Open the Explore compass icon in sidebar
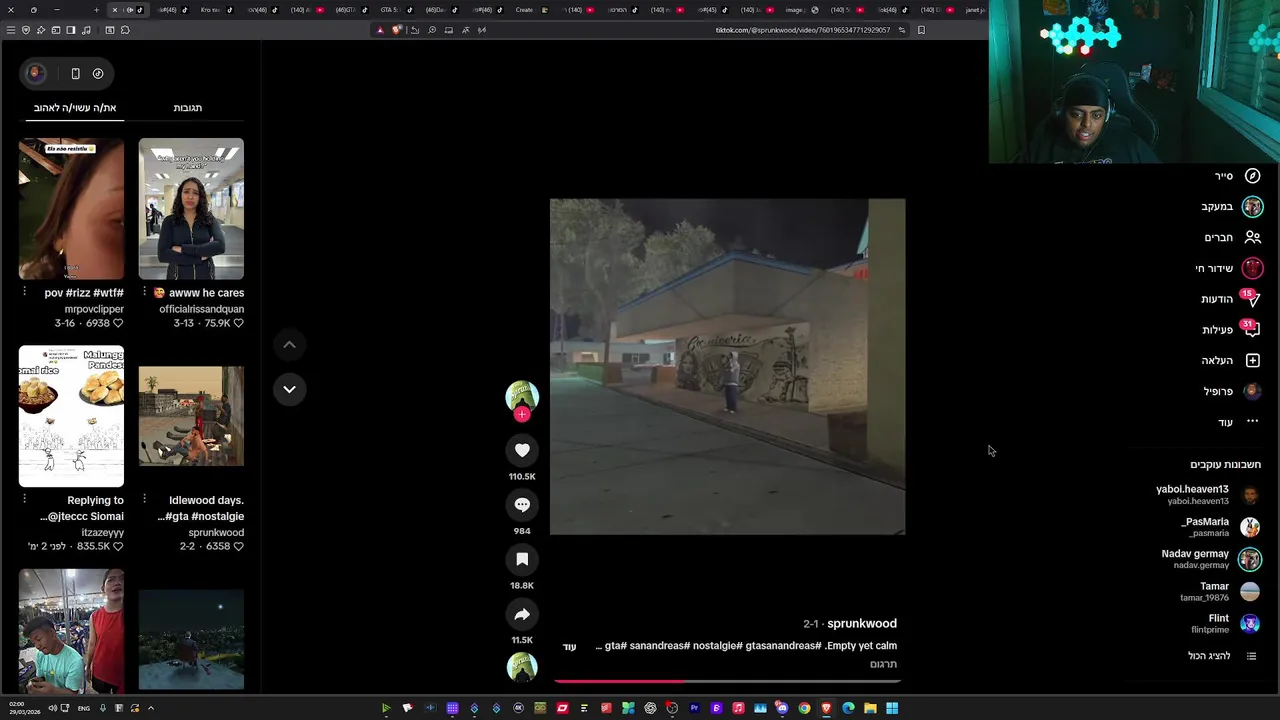 [x=1252, y=176]
